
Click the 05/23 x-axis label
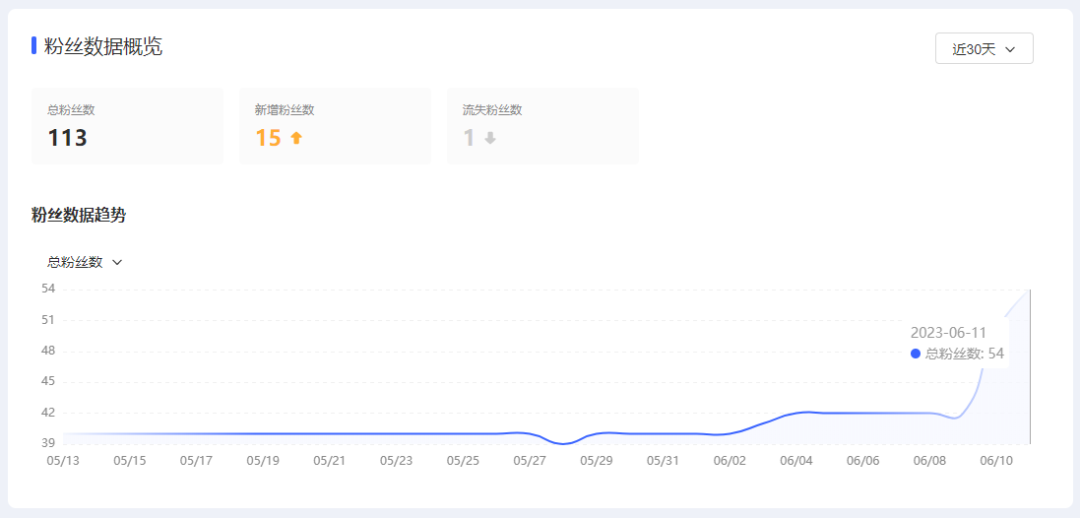click(x=396, y=460)
